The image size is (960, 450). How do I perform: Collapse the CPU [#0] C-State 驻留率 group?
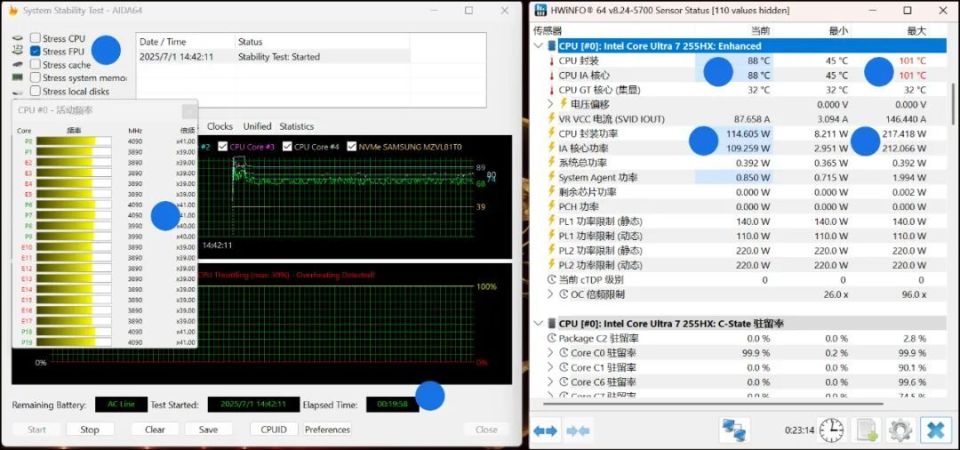click(538, 323)
